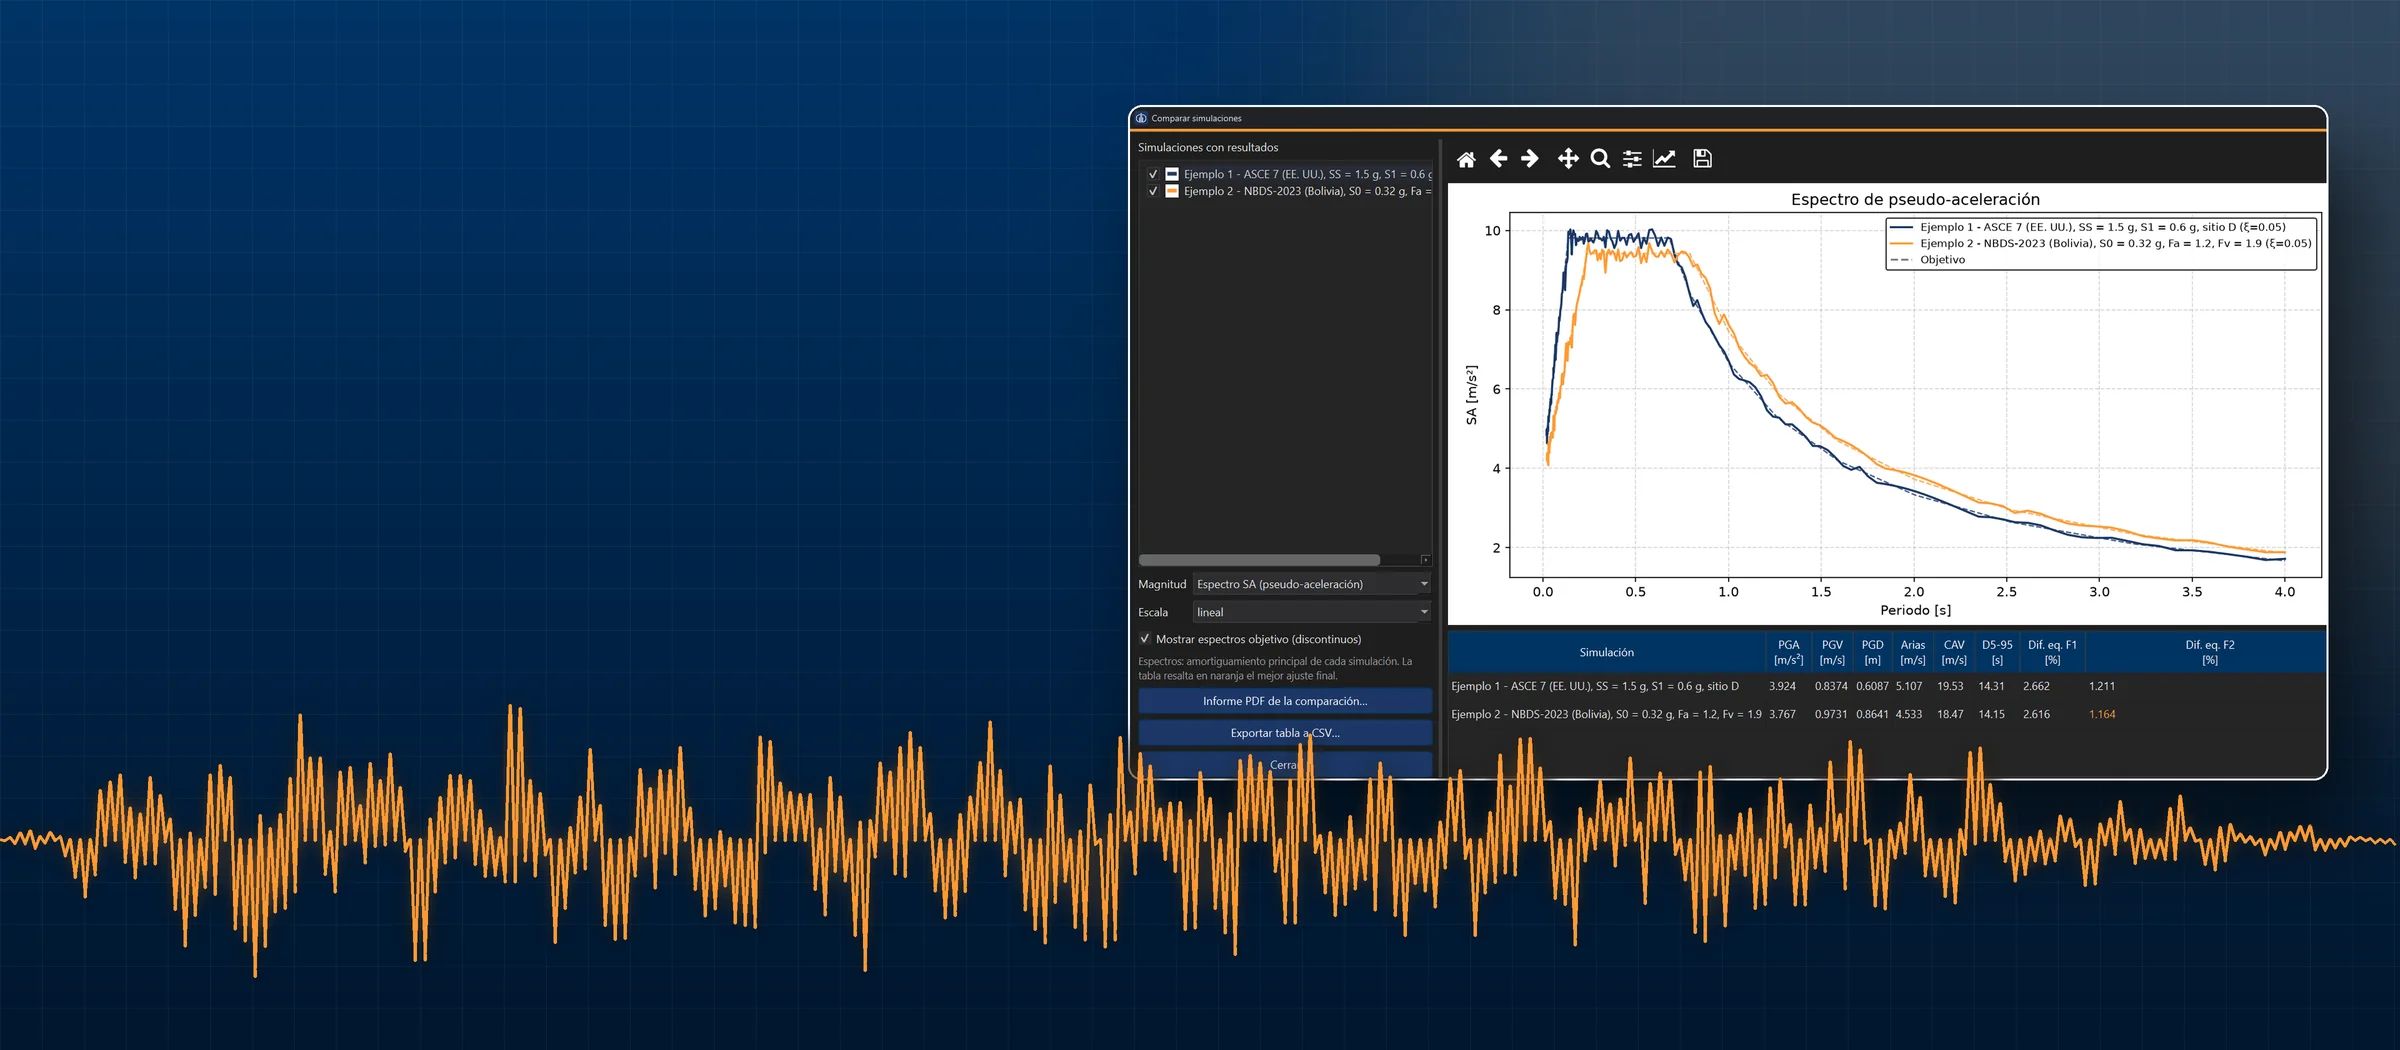Sort by the Arias column header

[x=1913, y=652]
